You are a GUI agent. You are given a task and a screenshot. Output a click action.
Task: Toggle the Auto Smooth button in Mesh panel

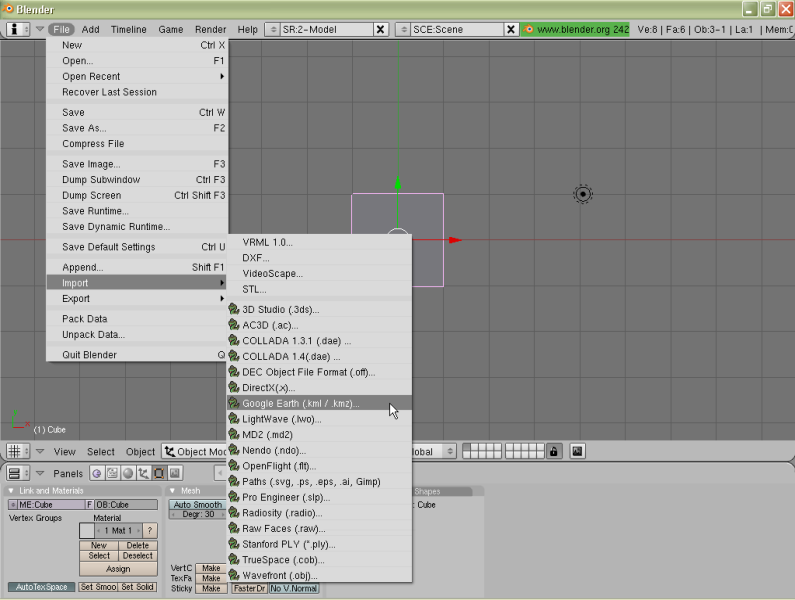(x=198, y=505)
